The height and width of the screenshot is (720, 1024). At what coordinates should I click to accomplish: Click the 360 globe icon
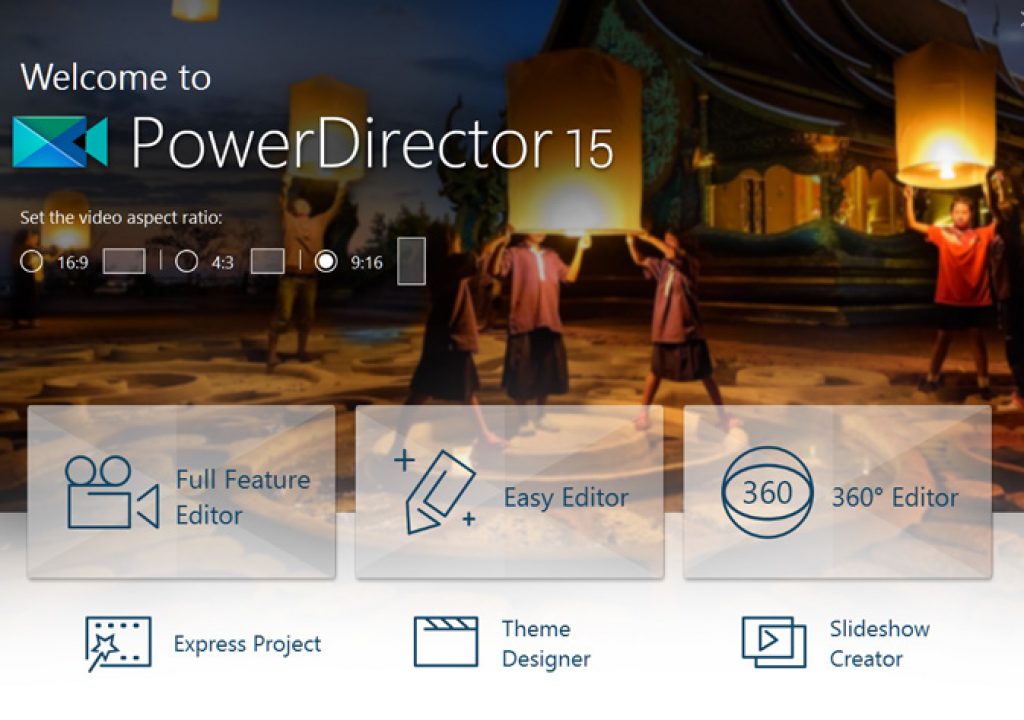tap(767, 492)
